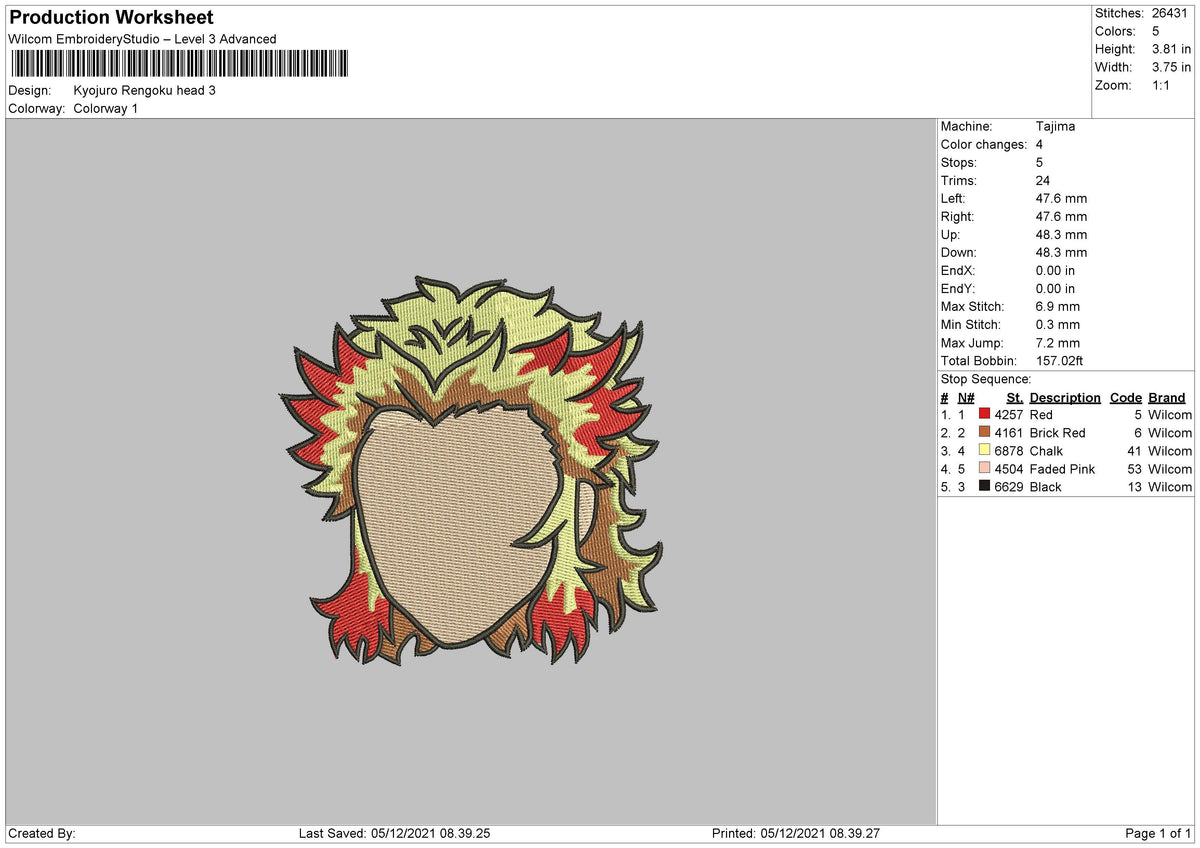Click the EndX value 0.00 in

(1056, 270)
